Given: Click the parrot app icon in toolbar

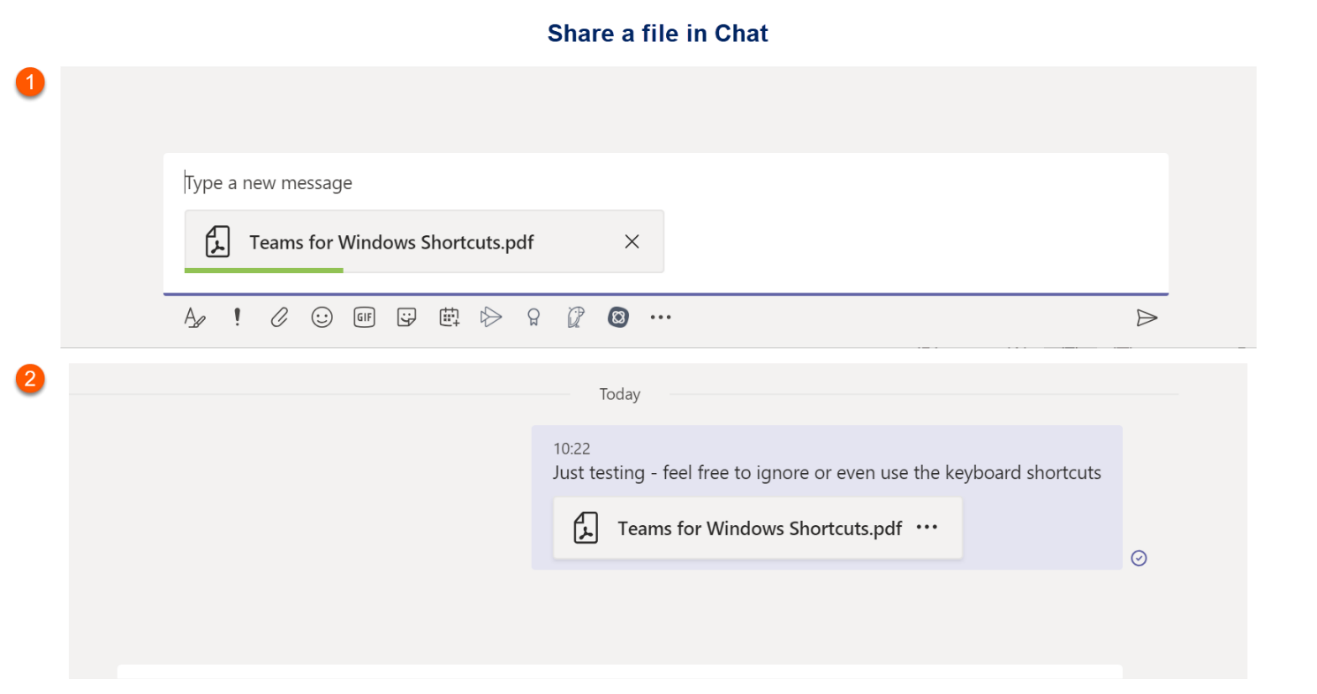Looking at the screenshot, I should point(575,317).
